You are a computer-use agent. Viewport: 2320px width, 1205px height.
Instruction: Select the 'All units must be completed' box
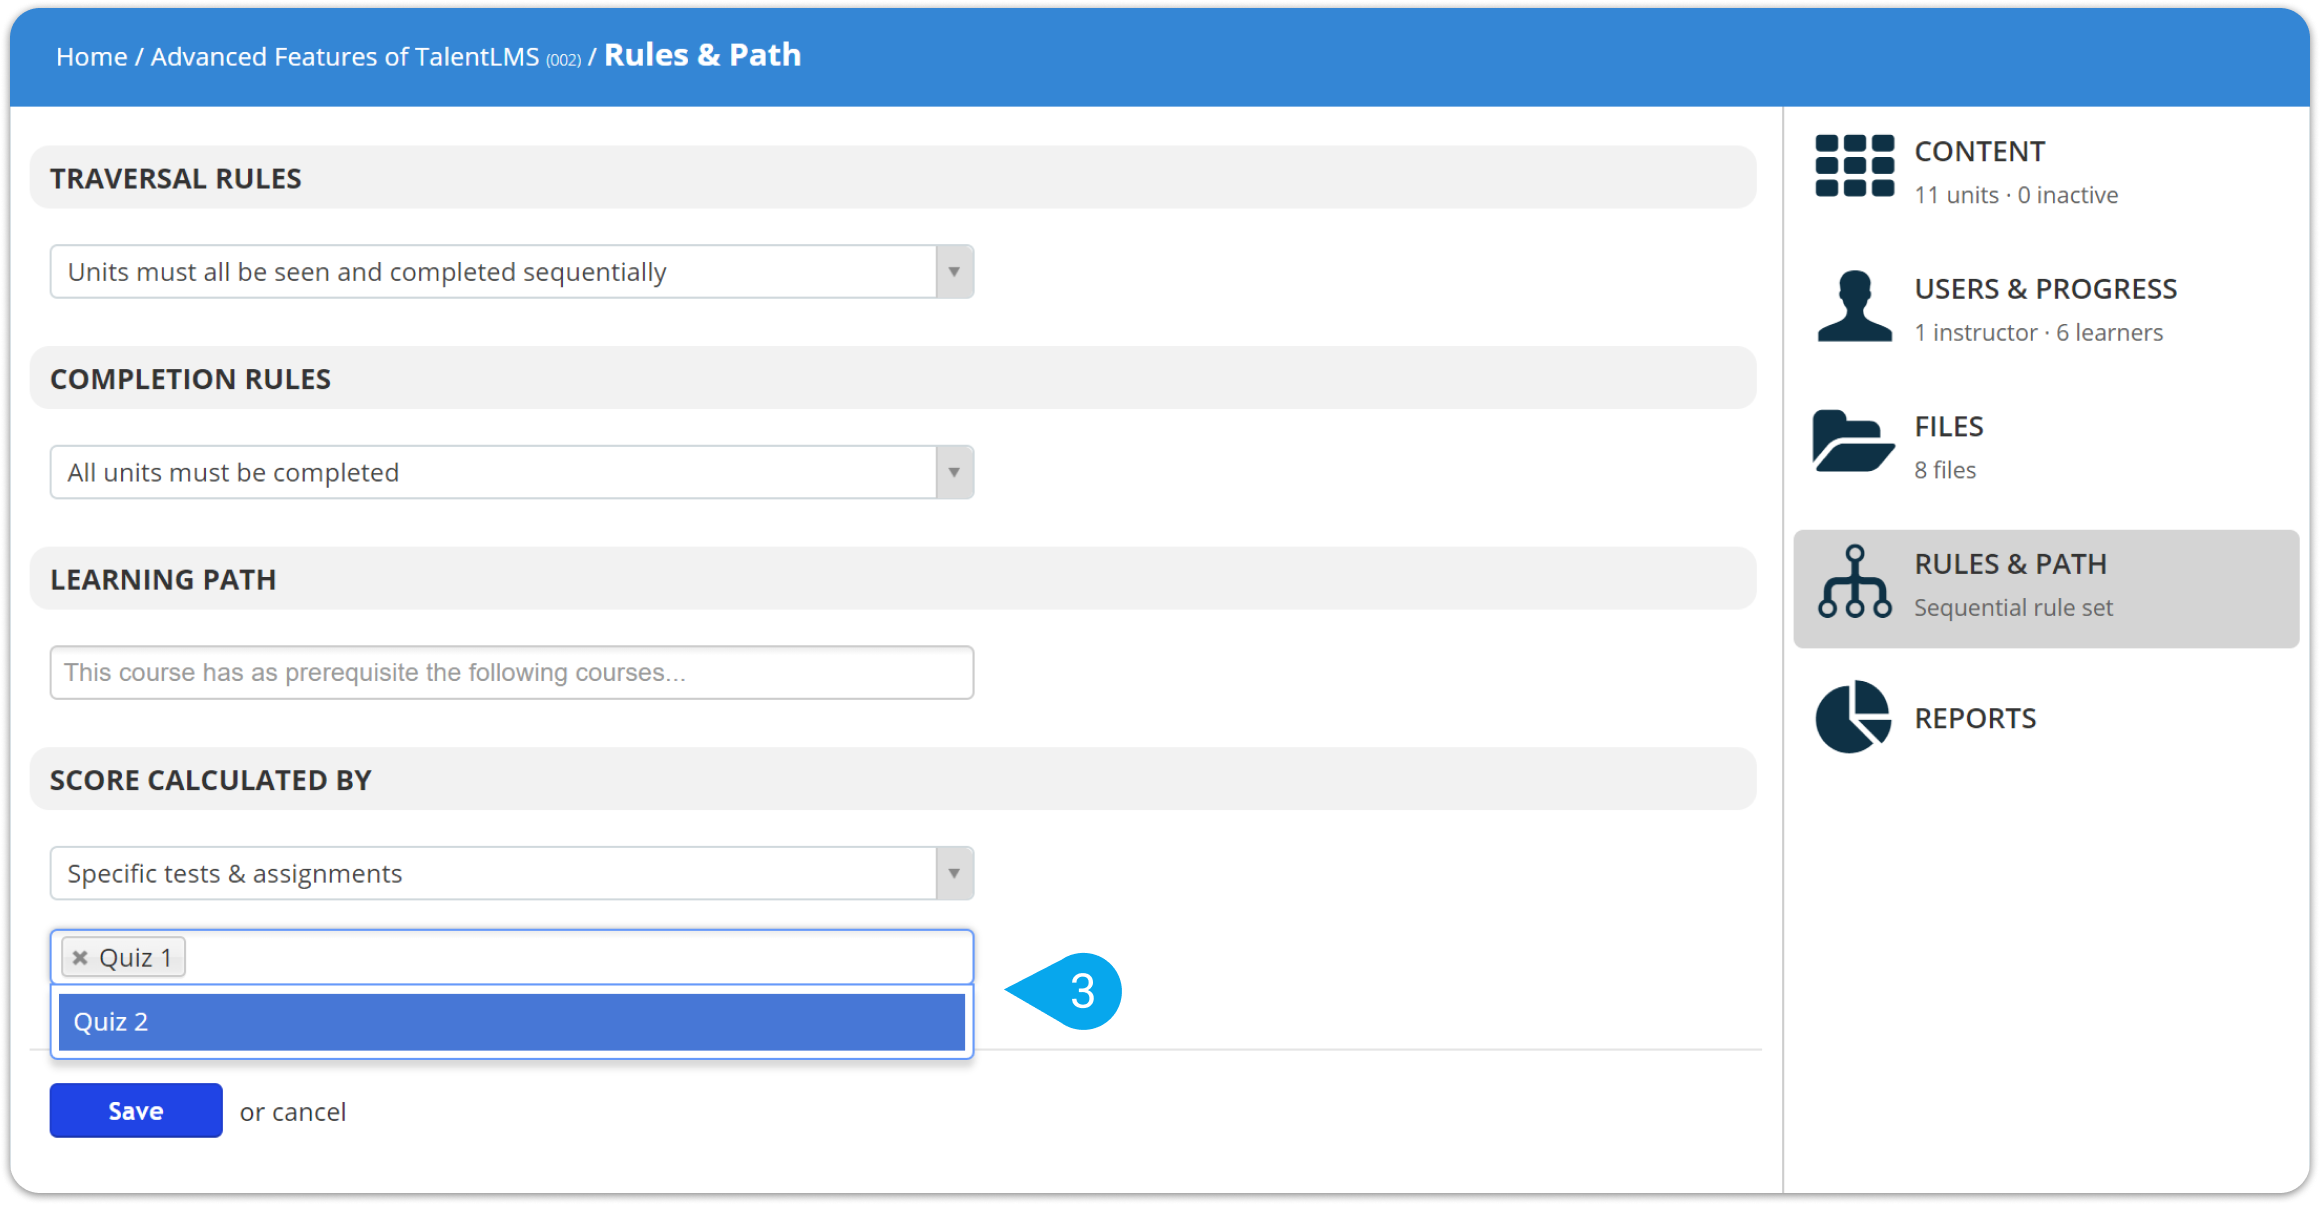(512, 472)
